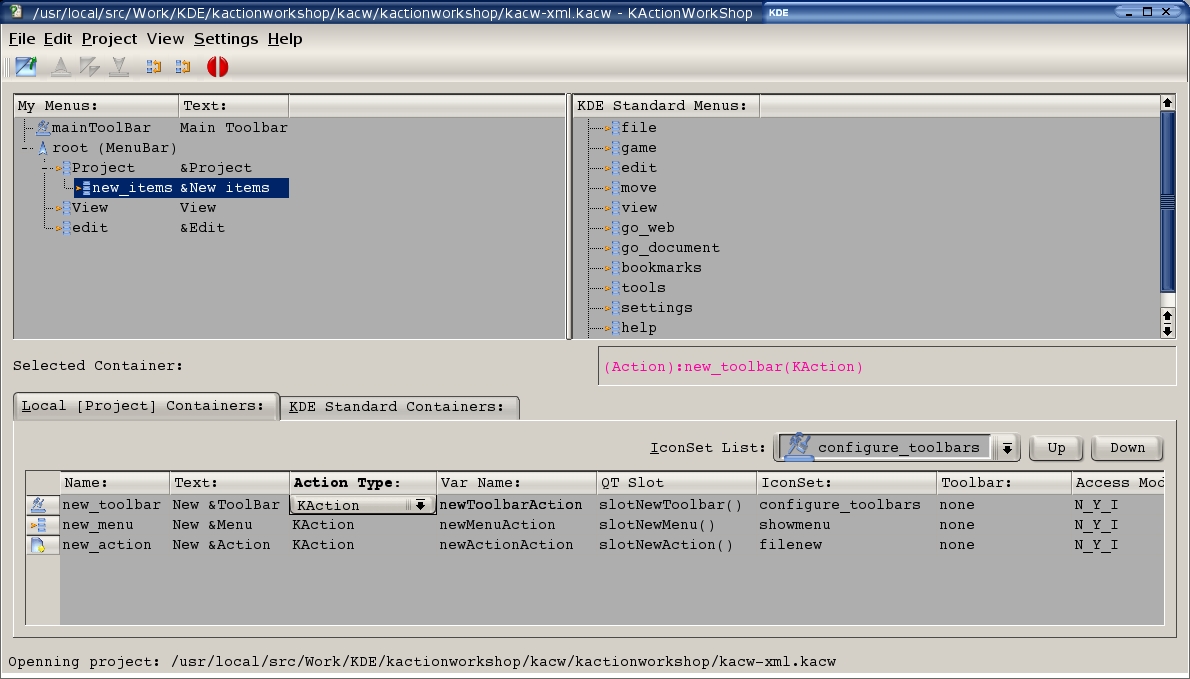Click the (Action):new_toolbar(KAction) field
The height and width of the screenshot is (679, 1190).
[886, 366]
